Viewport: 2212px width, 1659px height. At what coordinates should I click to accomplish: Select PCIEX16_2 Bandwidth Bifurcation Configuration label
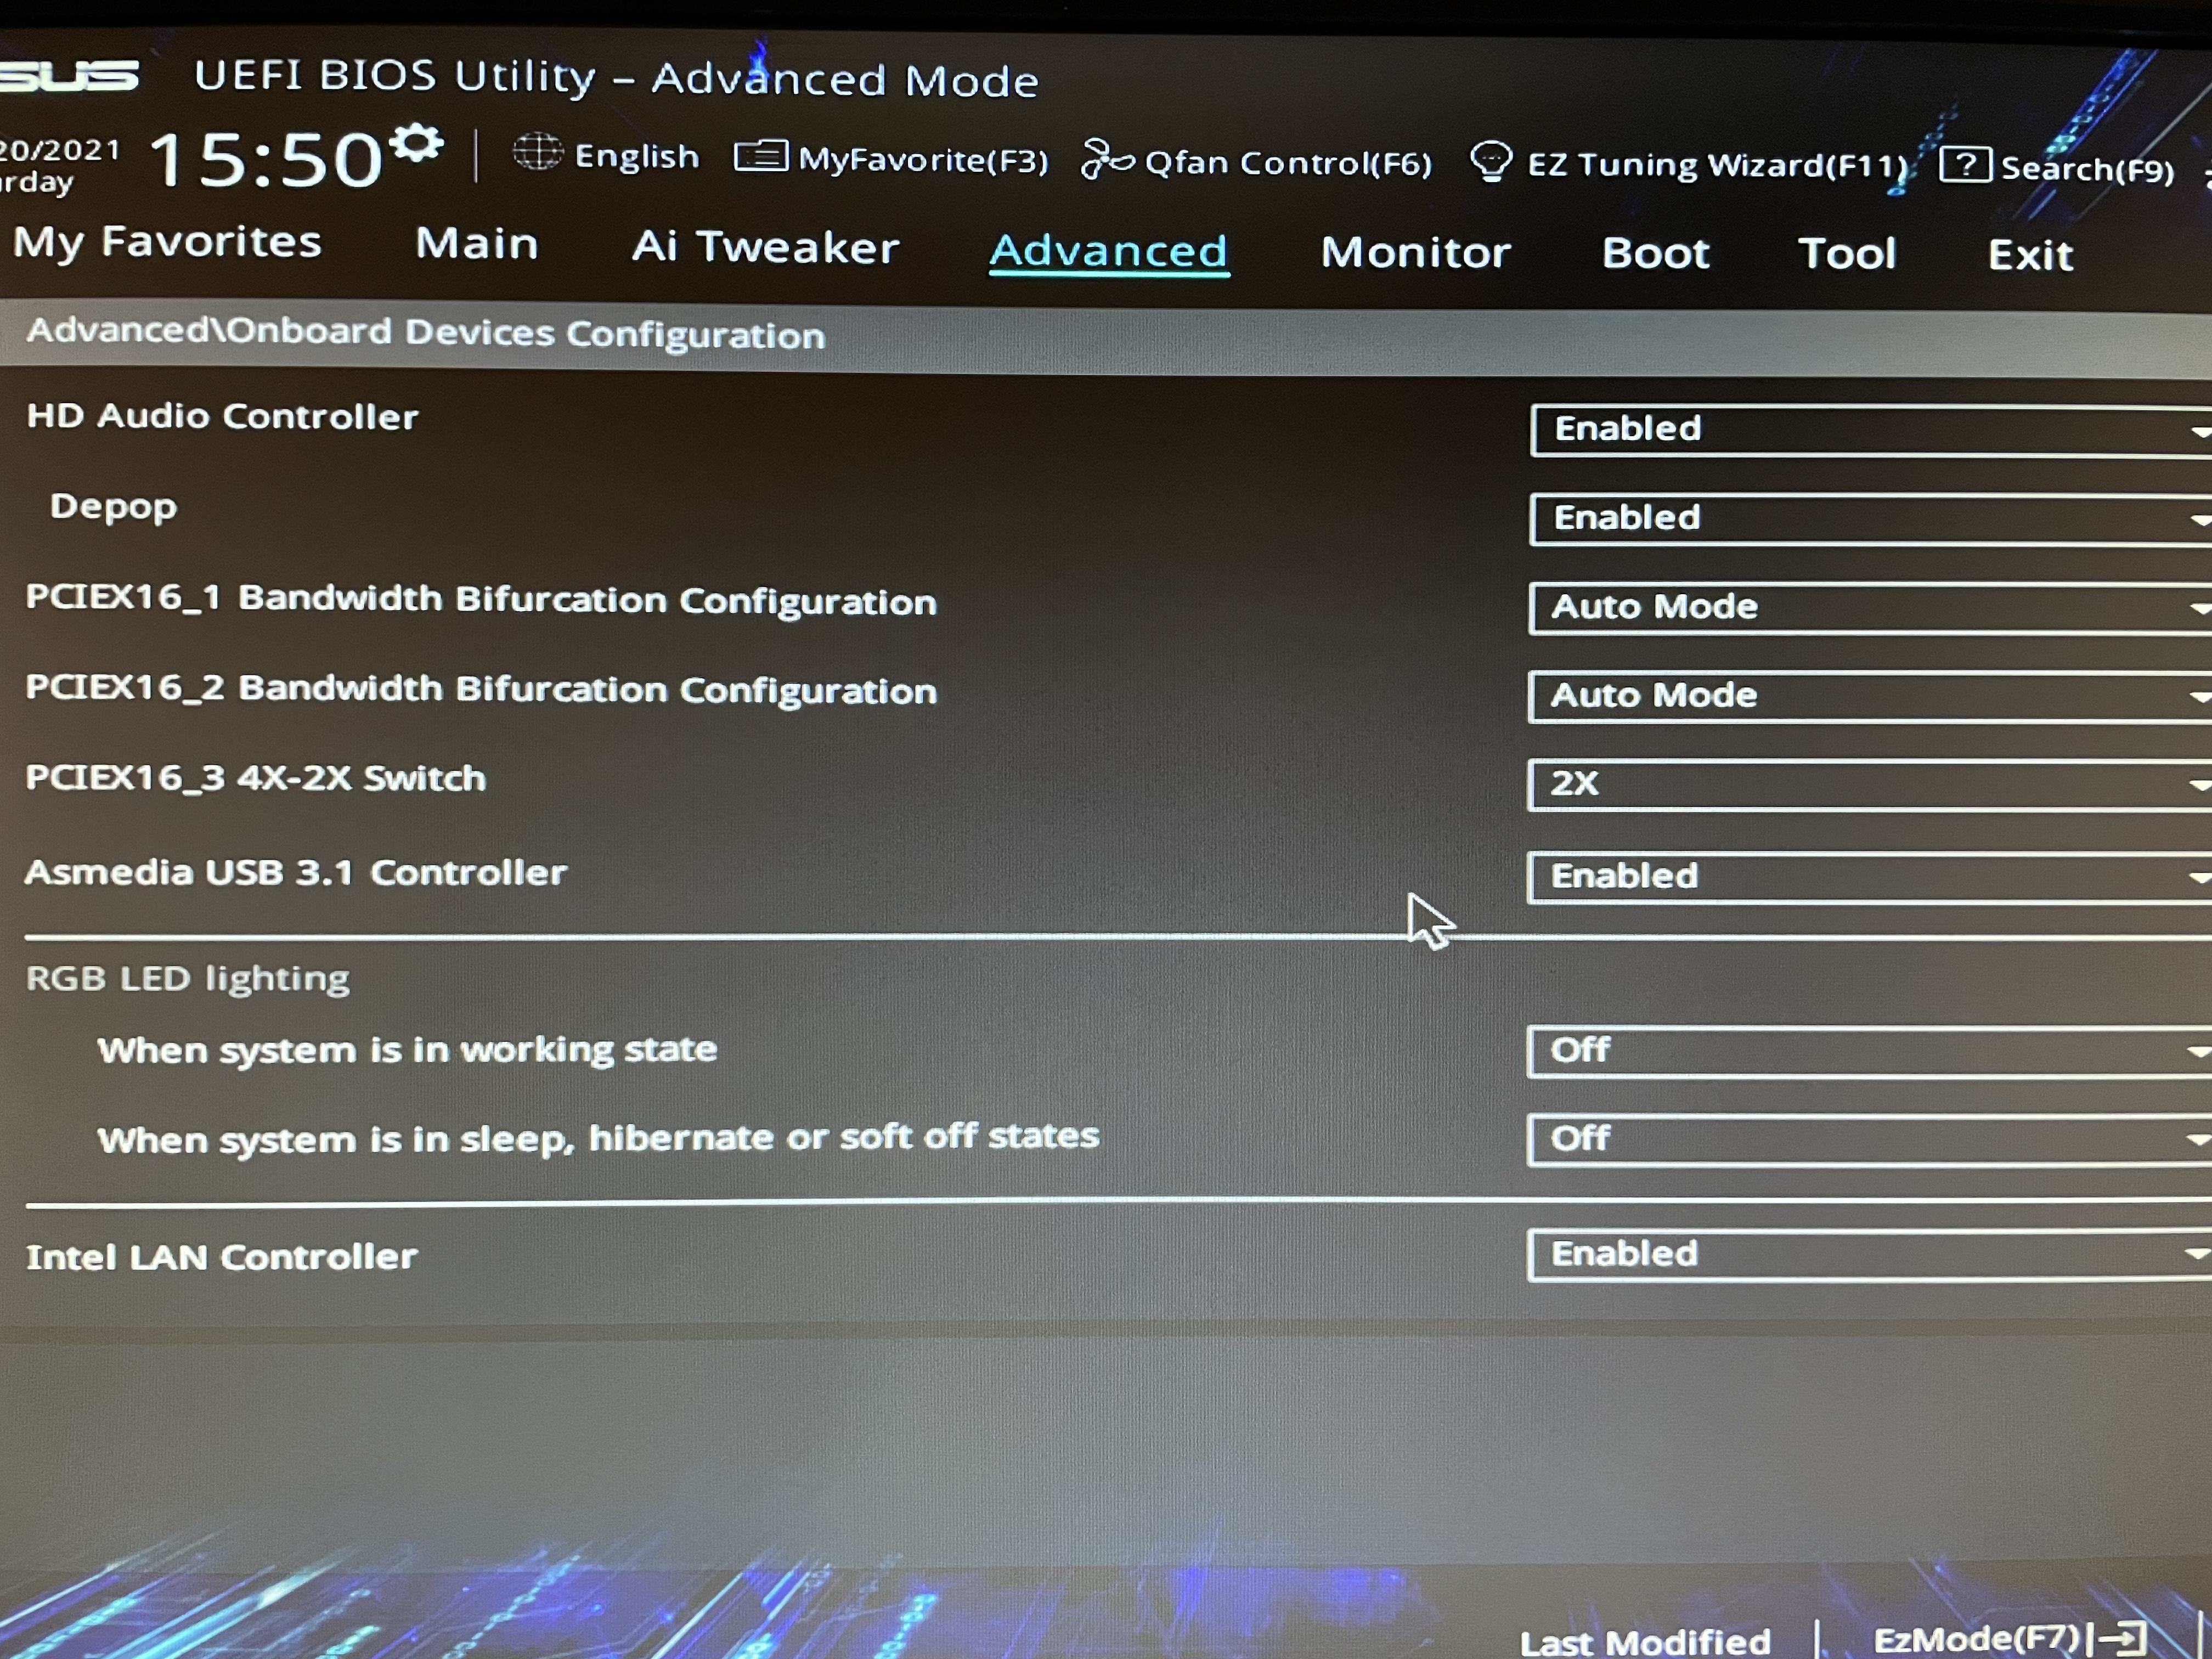pyautogui.click(x=481, y=689)
